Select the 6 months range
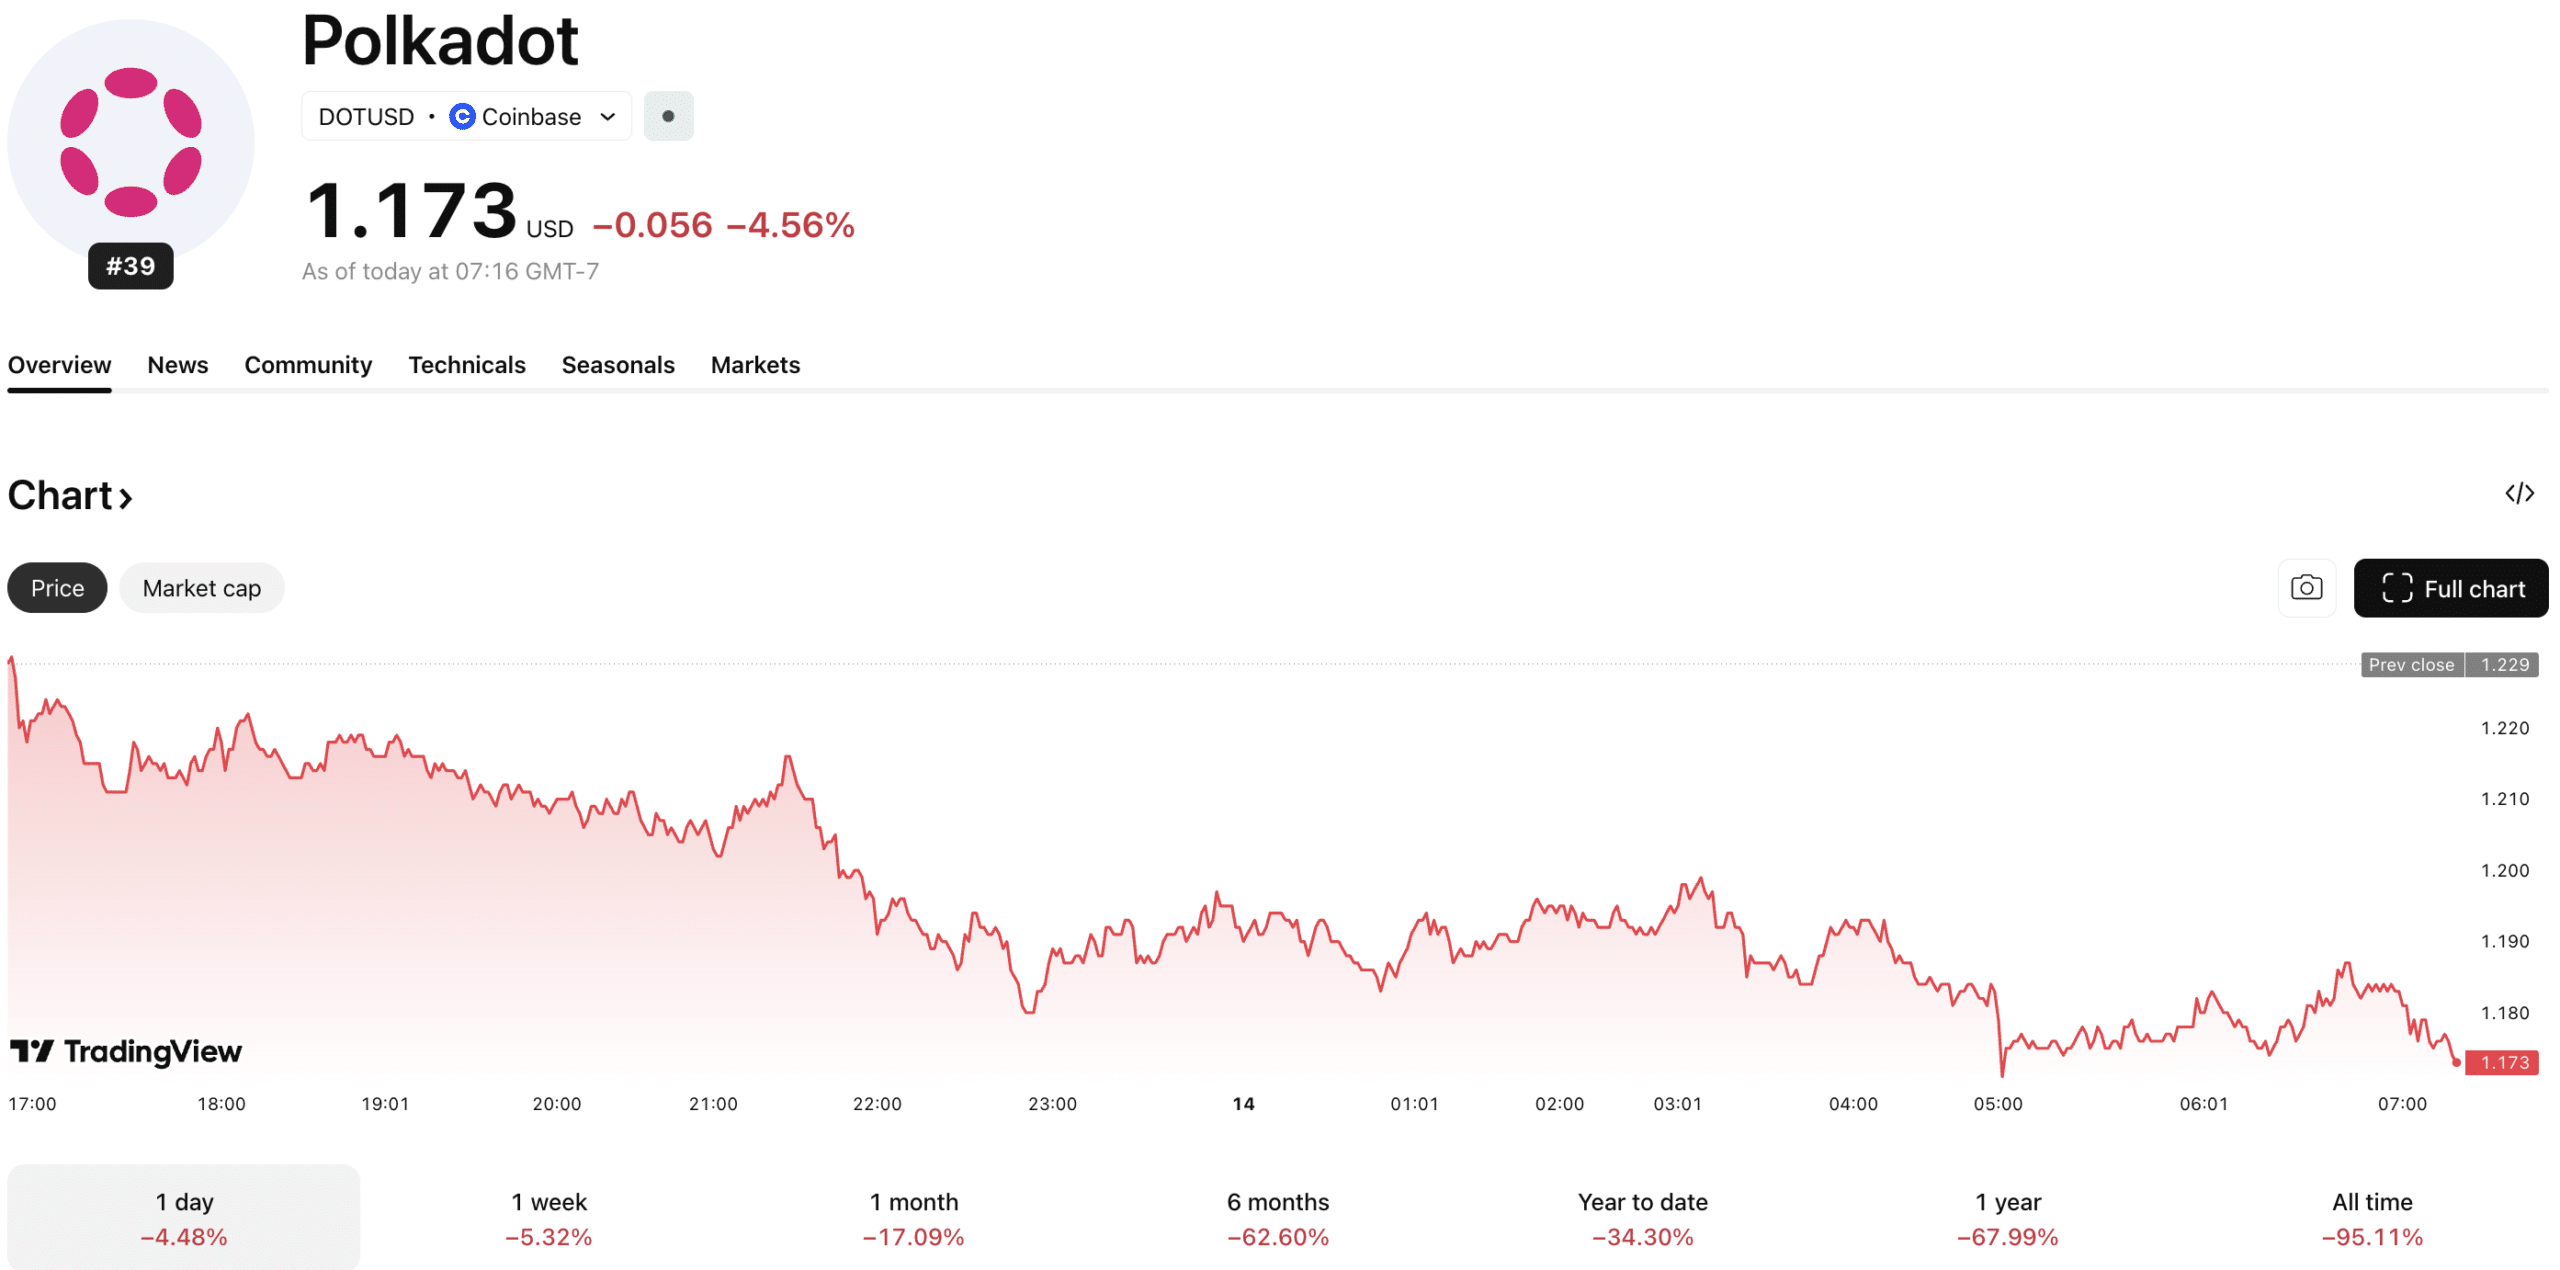This screenshot has height=1270, width=2560. (1278, 1219)
